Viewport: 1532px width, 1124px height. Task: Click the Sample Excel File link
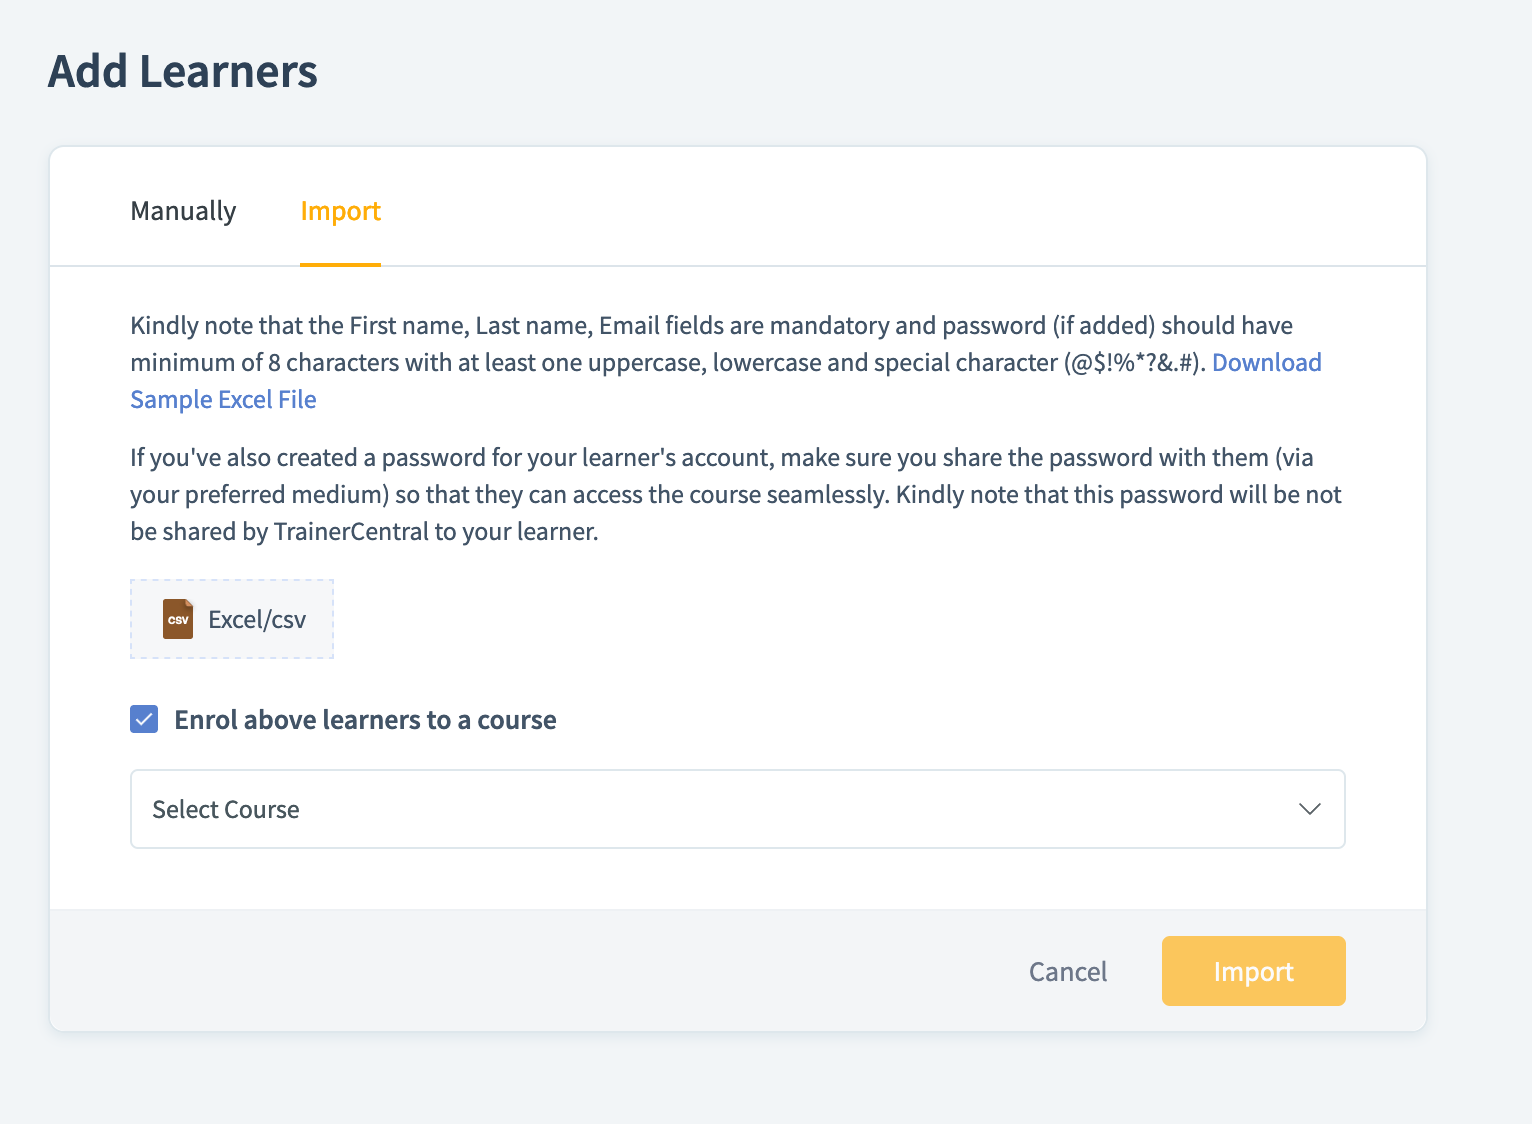coord(223,399)
